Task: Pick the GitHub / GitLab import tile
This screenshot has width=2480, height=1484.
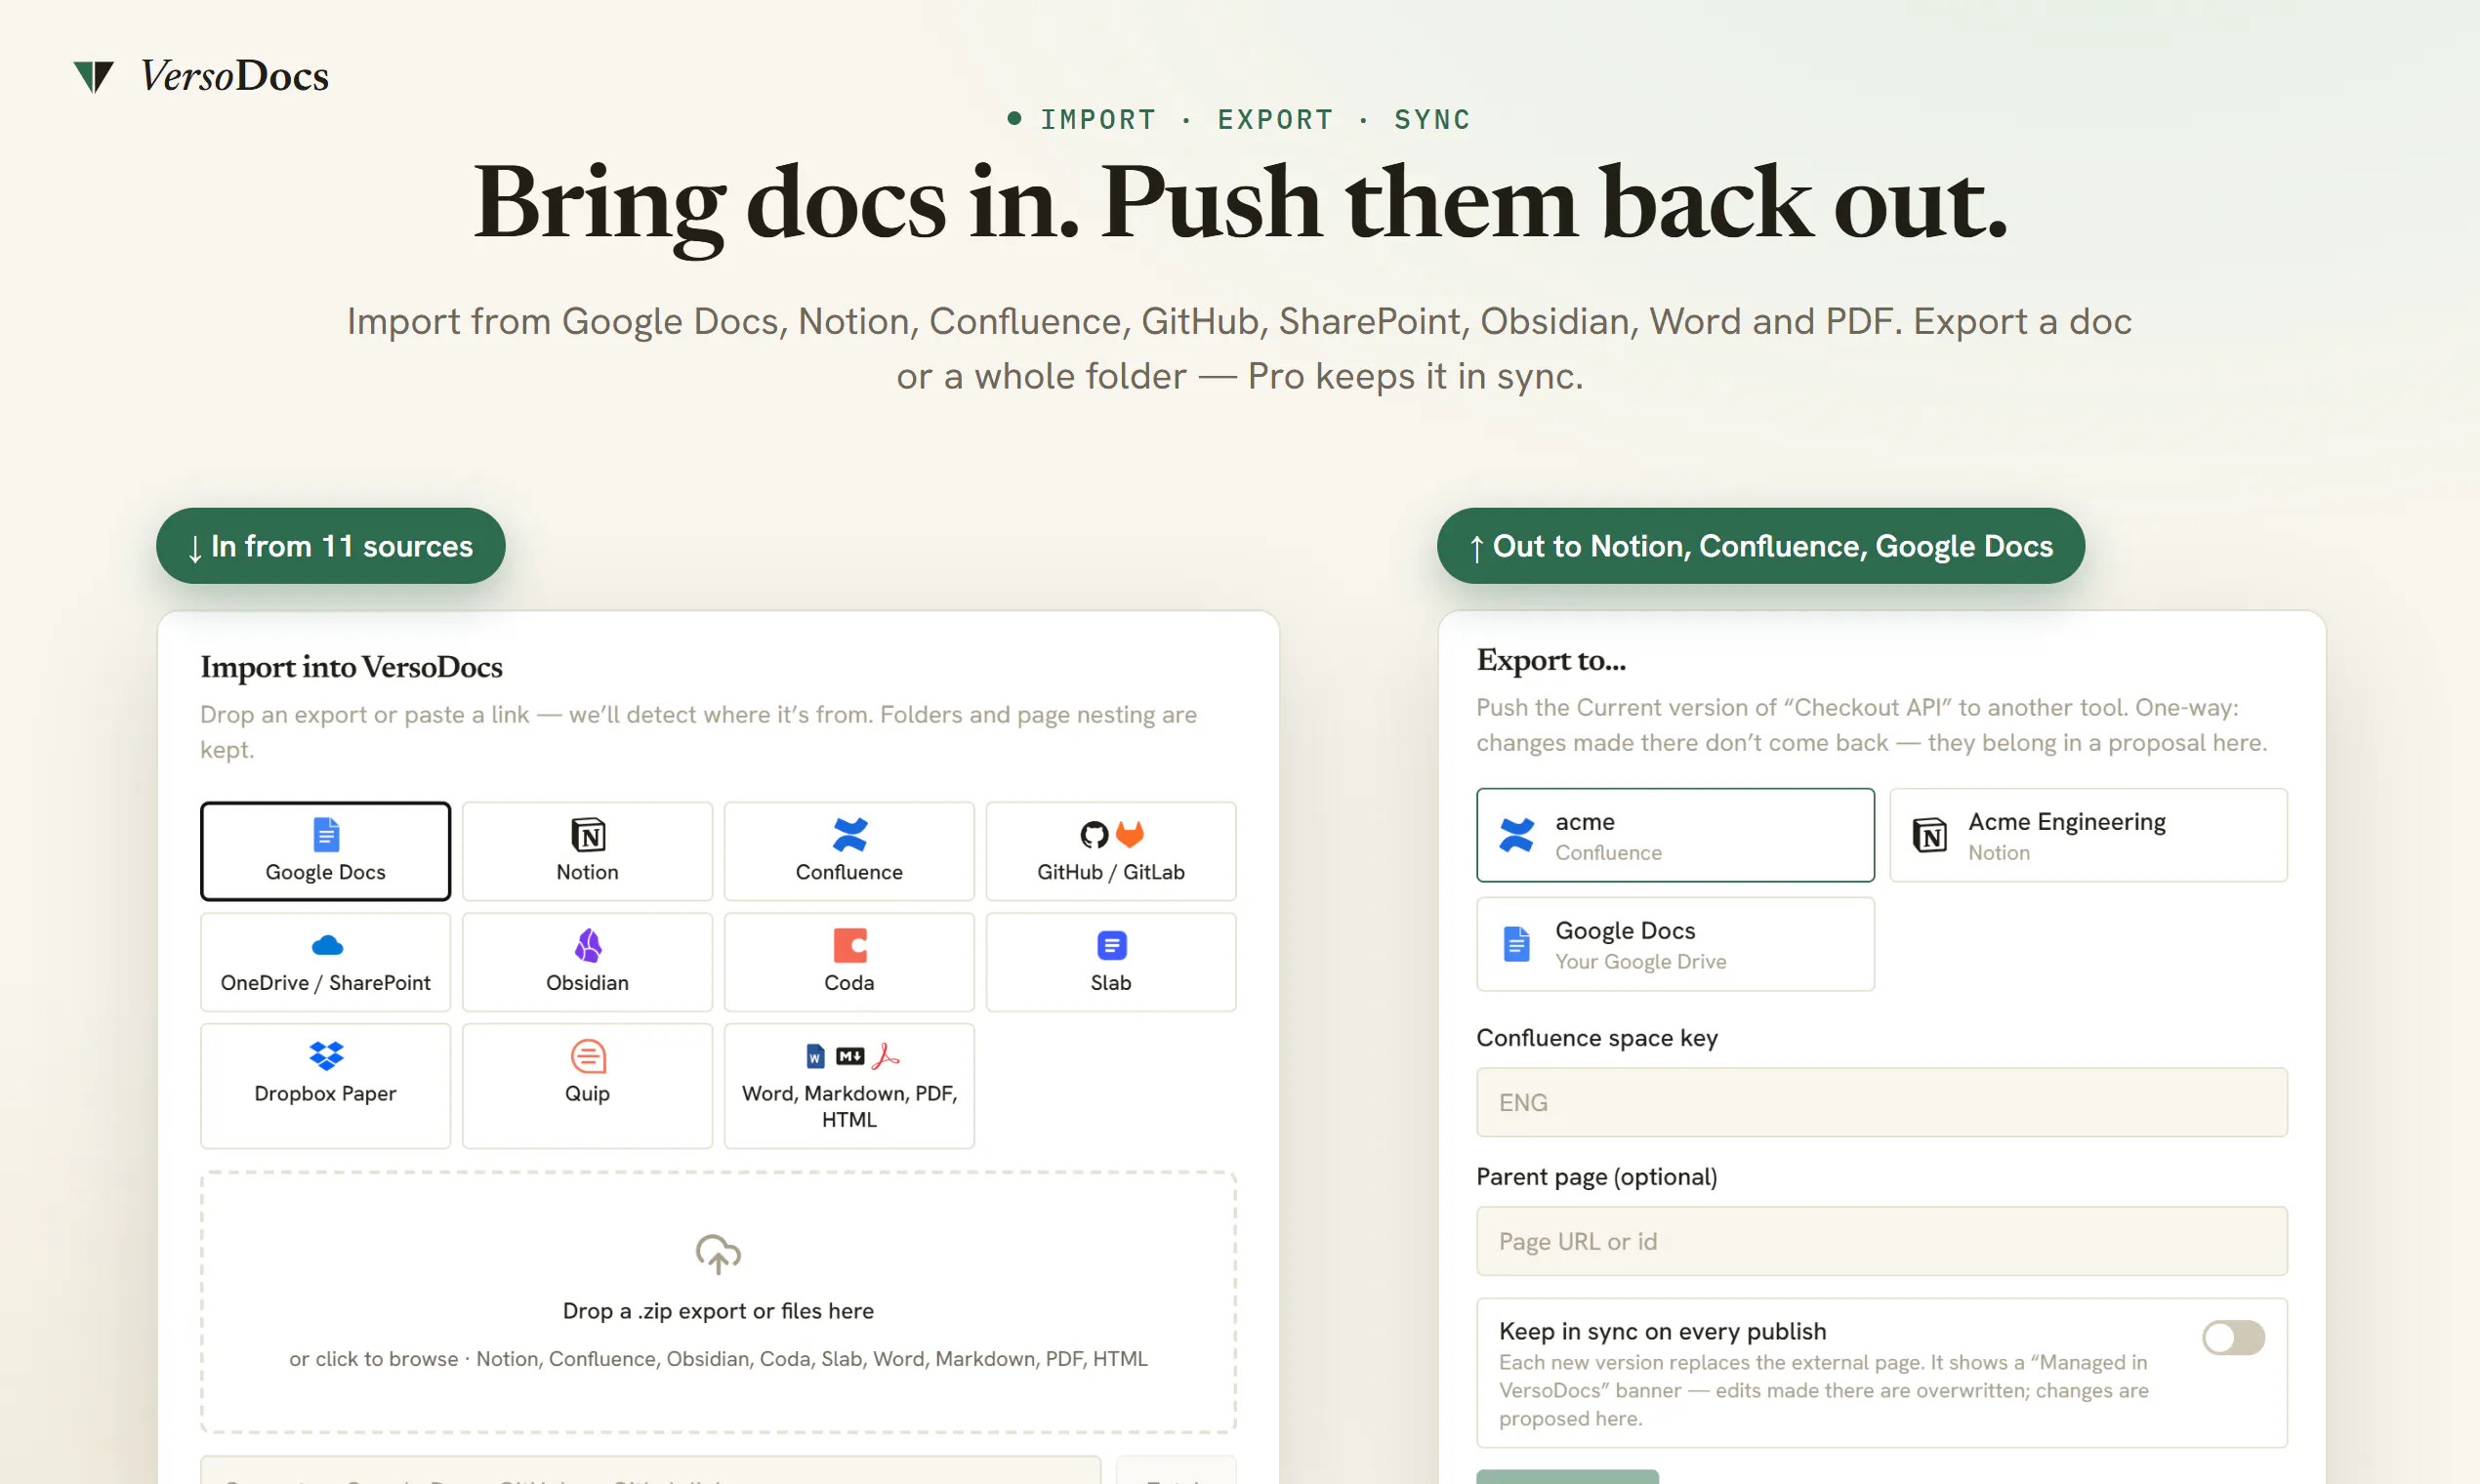Action: tap(1111, 851)
